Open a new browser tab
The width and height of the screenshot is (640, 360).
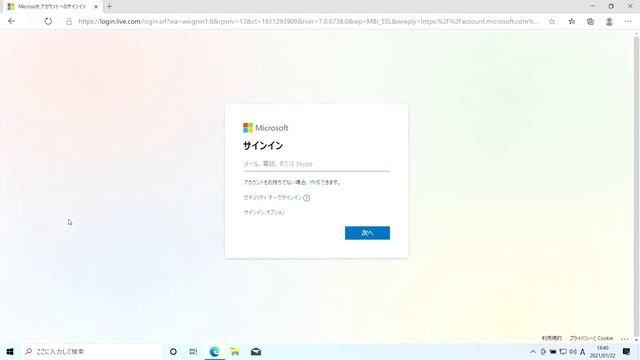pyautogui.click(x=109, y=7)
